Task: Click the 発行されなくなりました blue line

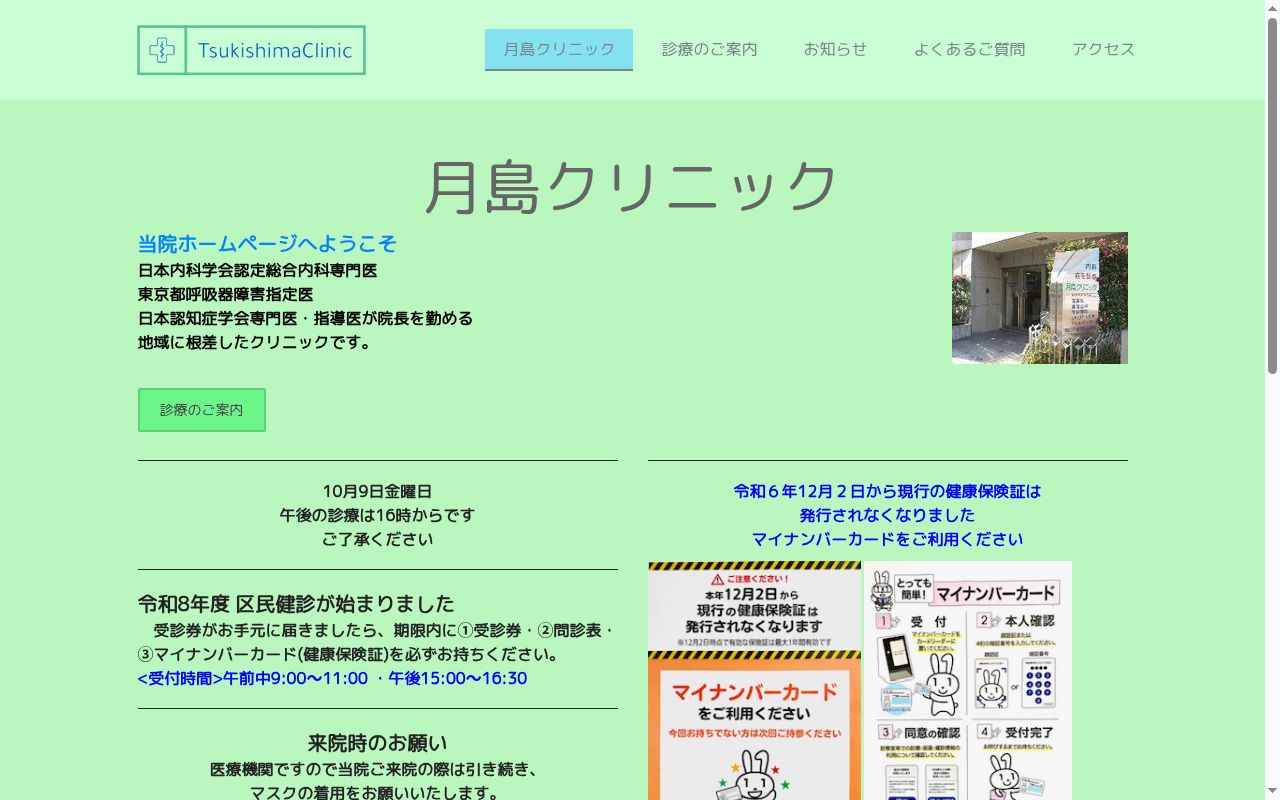Action: tap(887, 515)
